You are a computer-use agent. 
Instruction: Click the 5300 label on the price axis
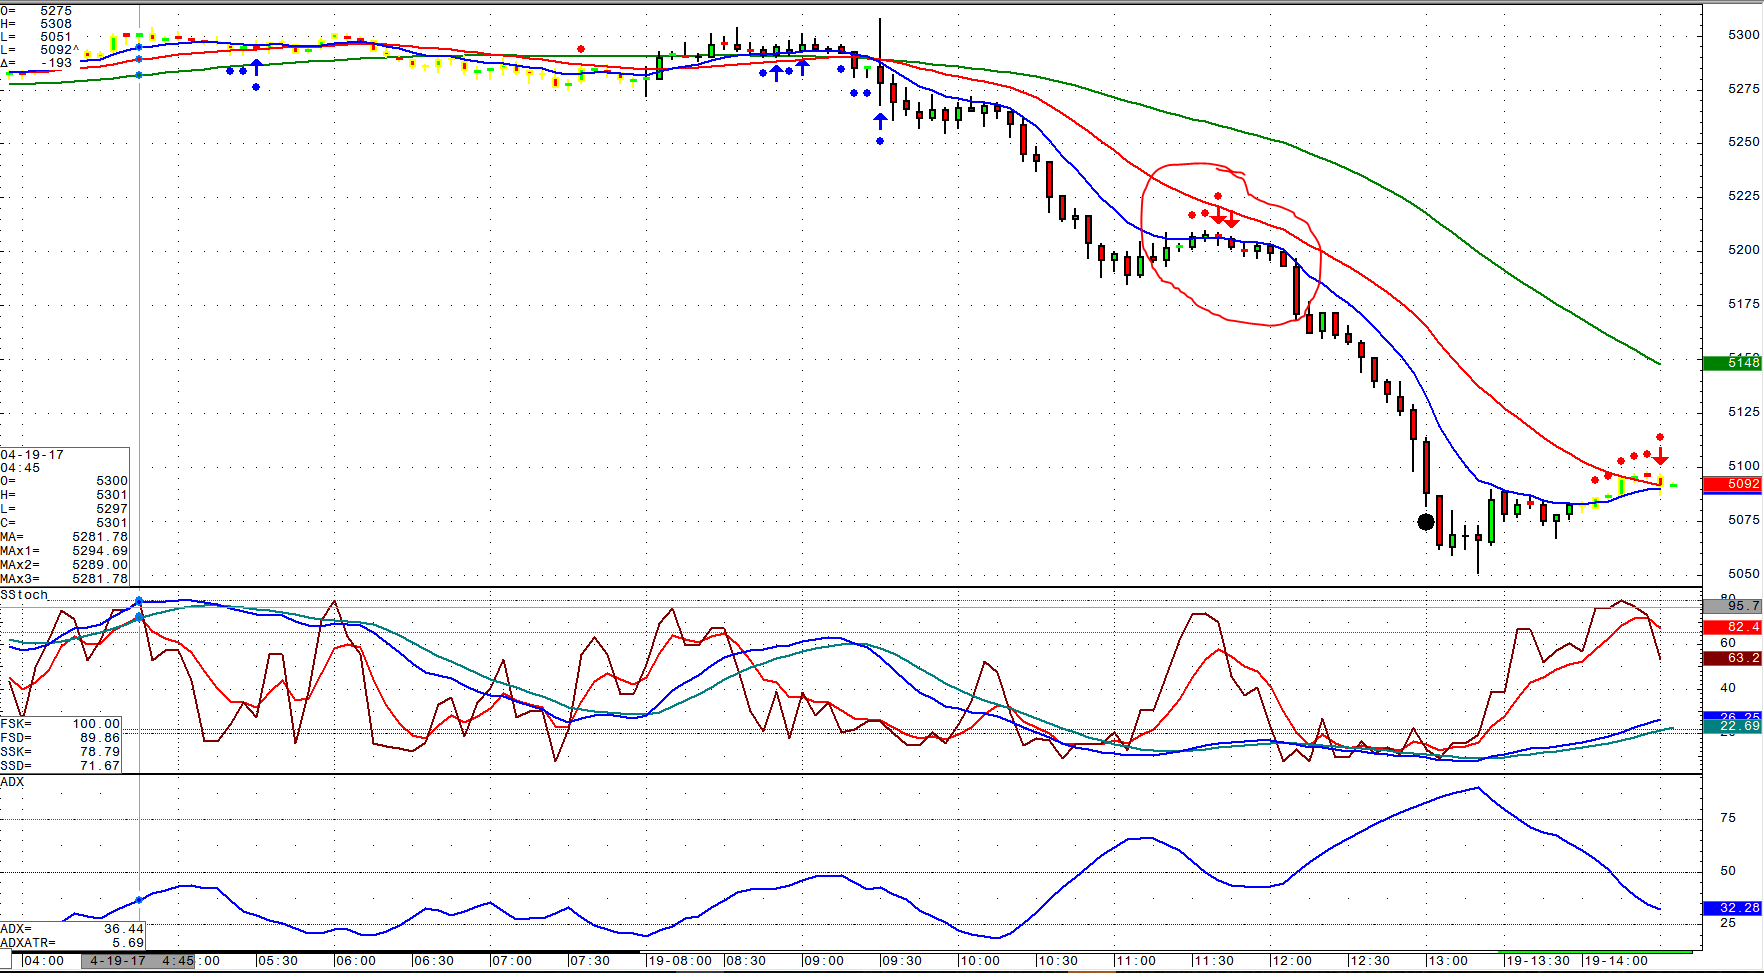pyautogui.click(x=1743, y=35)
